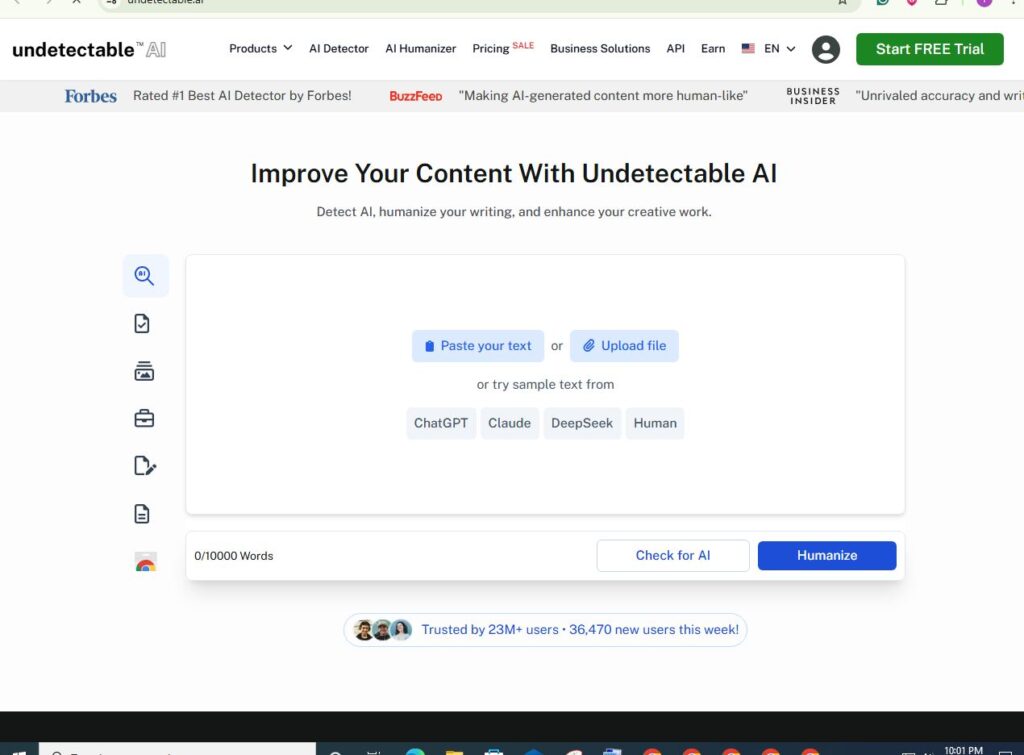Open the user account avatar icon

point(825,49)
